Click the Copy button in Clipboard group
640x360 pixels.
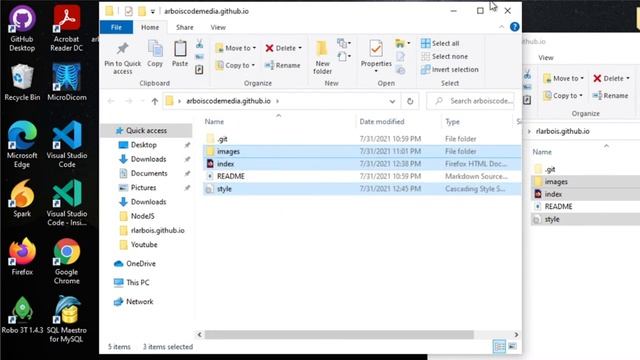pyautogui.click(x=155, y=53)
